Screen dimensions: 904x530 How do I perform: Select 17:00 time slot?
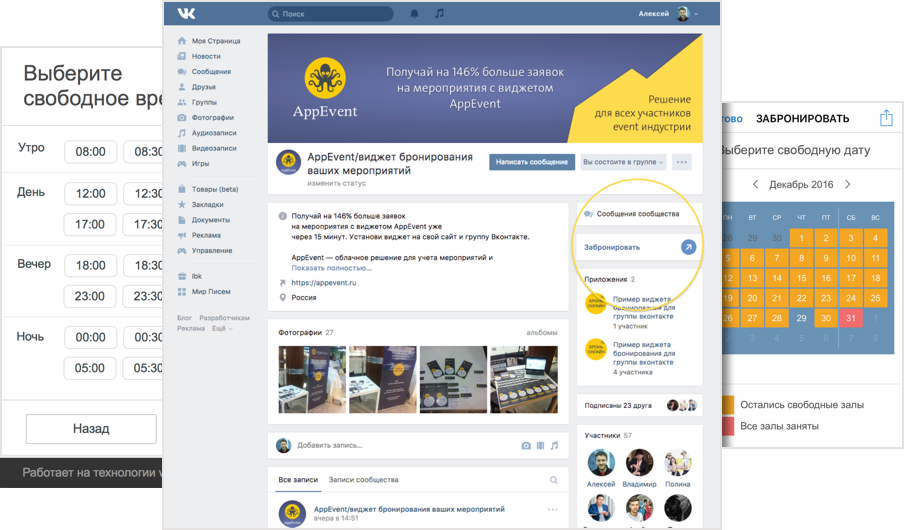coord(90,224)
